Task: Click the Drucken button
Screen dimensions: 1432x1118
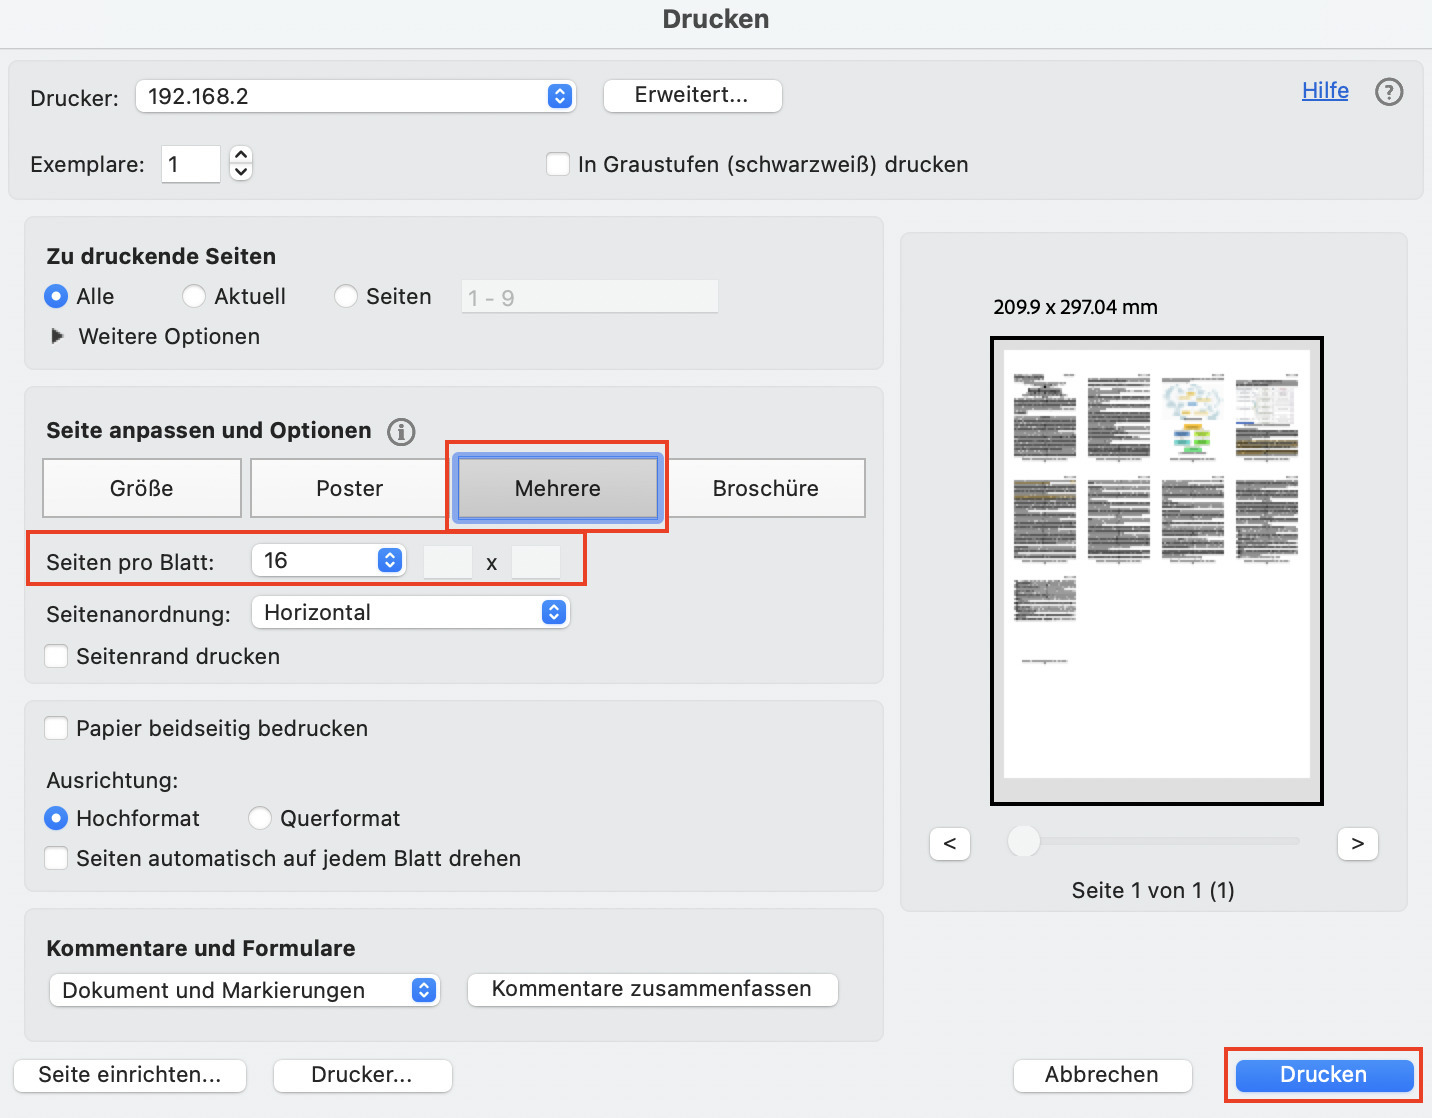Action: (x=1323, y=1074)
